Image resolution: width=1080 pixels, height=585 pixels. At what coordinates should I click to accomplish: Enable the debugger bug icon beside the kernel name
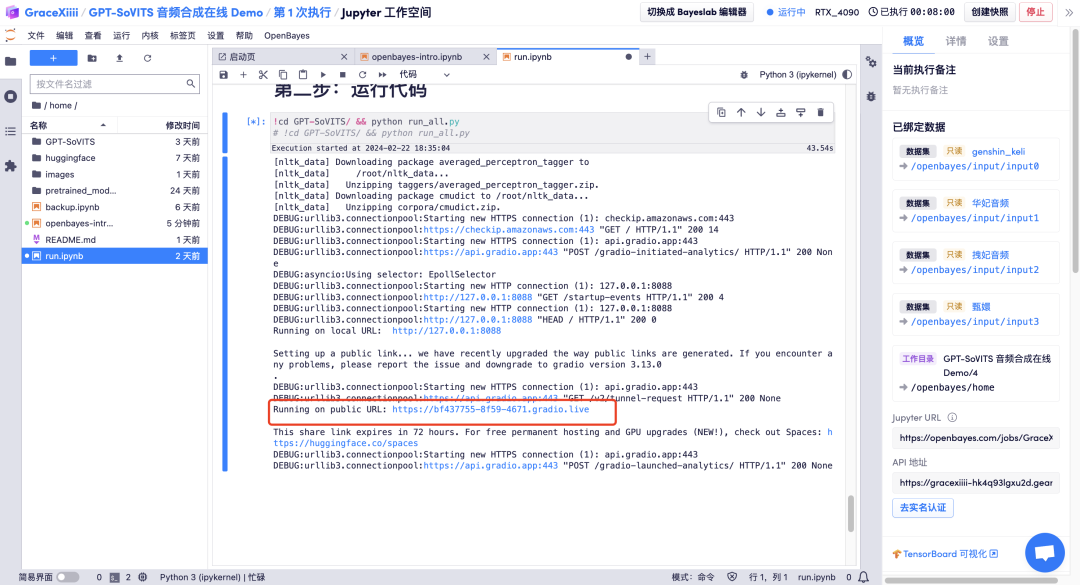point(744,74)
